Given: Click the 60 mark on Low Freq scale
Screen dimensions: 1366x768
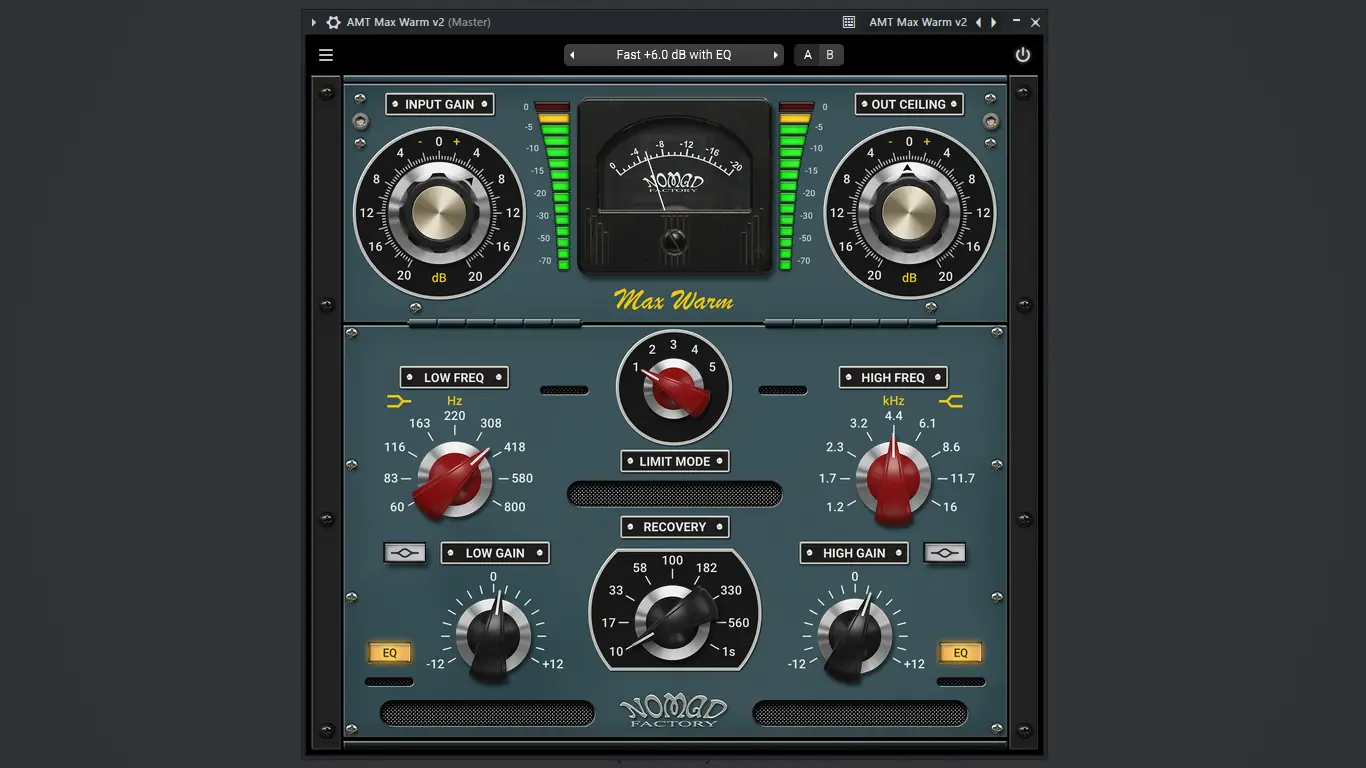Looking at the screenshot, I should click(397, 507).
